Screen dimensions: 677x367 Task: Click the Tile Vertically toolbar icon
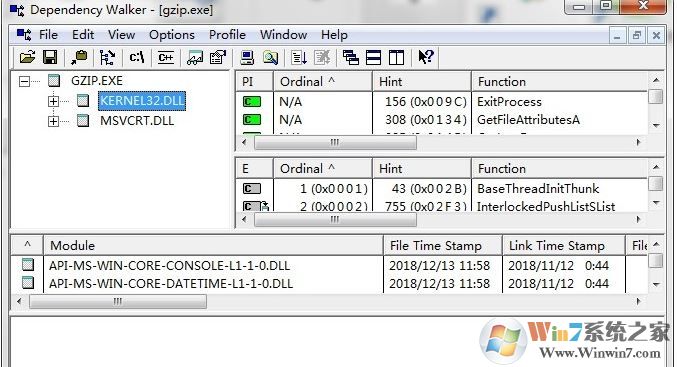coord(396,57)
